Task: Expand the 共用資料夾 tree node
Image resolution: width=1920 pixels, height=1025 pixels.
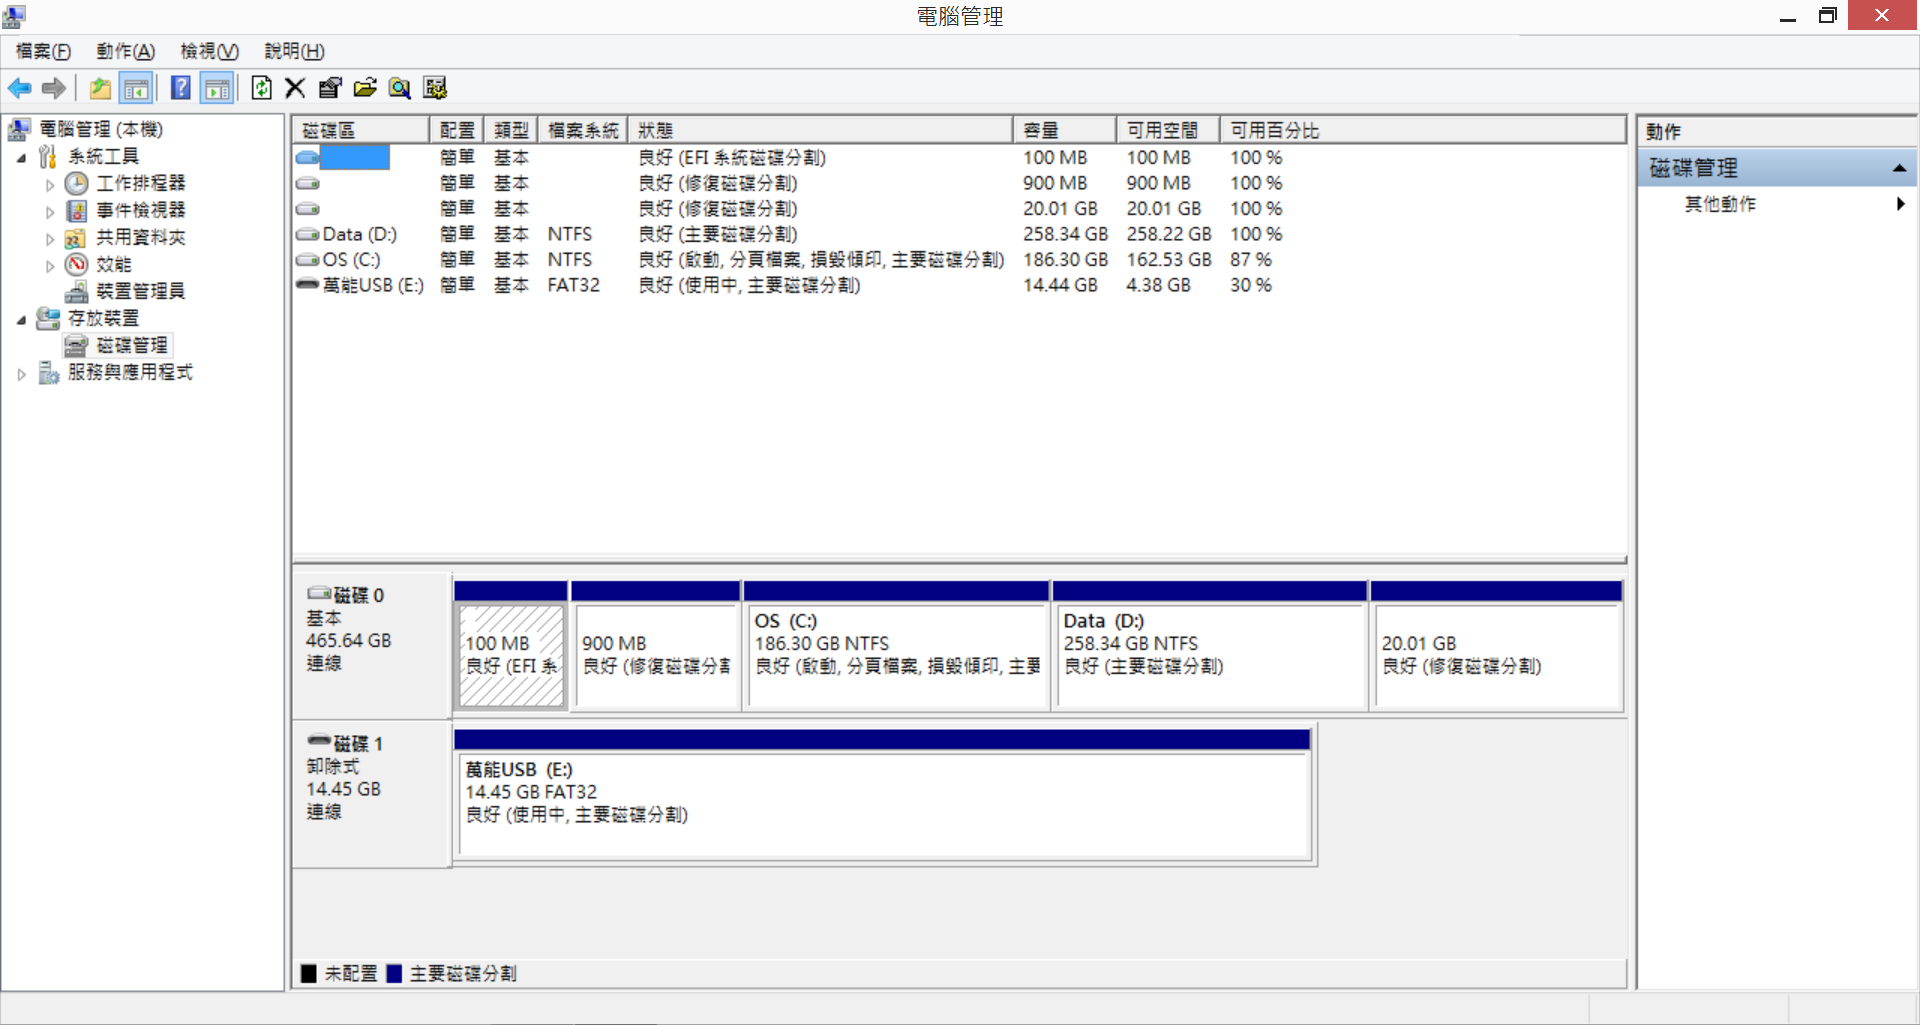Action: click(50, 239)
